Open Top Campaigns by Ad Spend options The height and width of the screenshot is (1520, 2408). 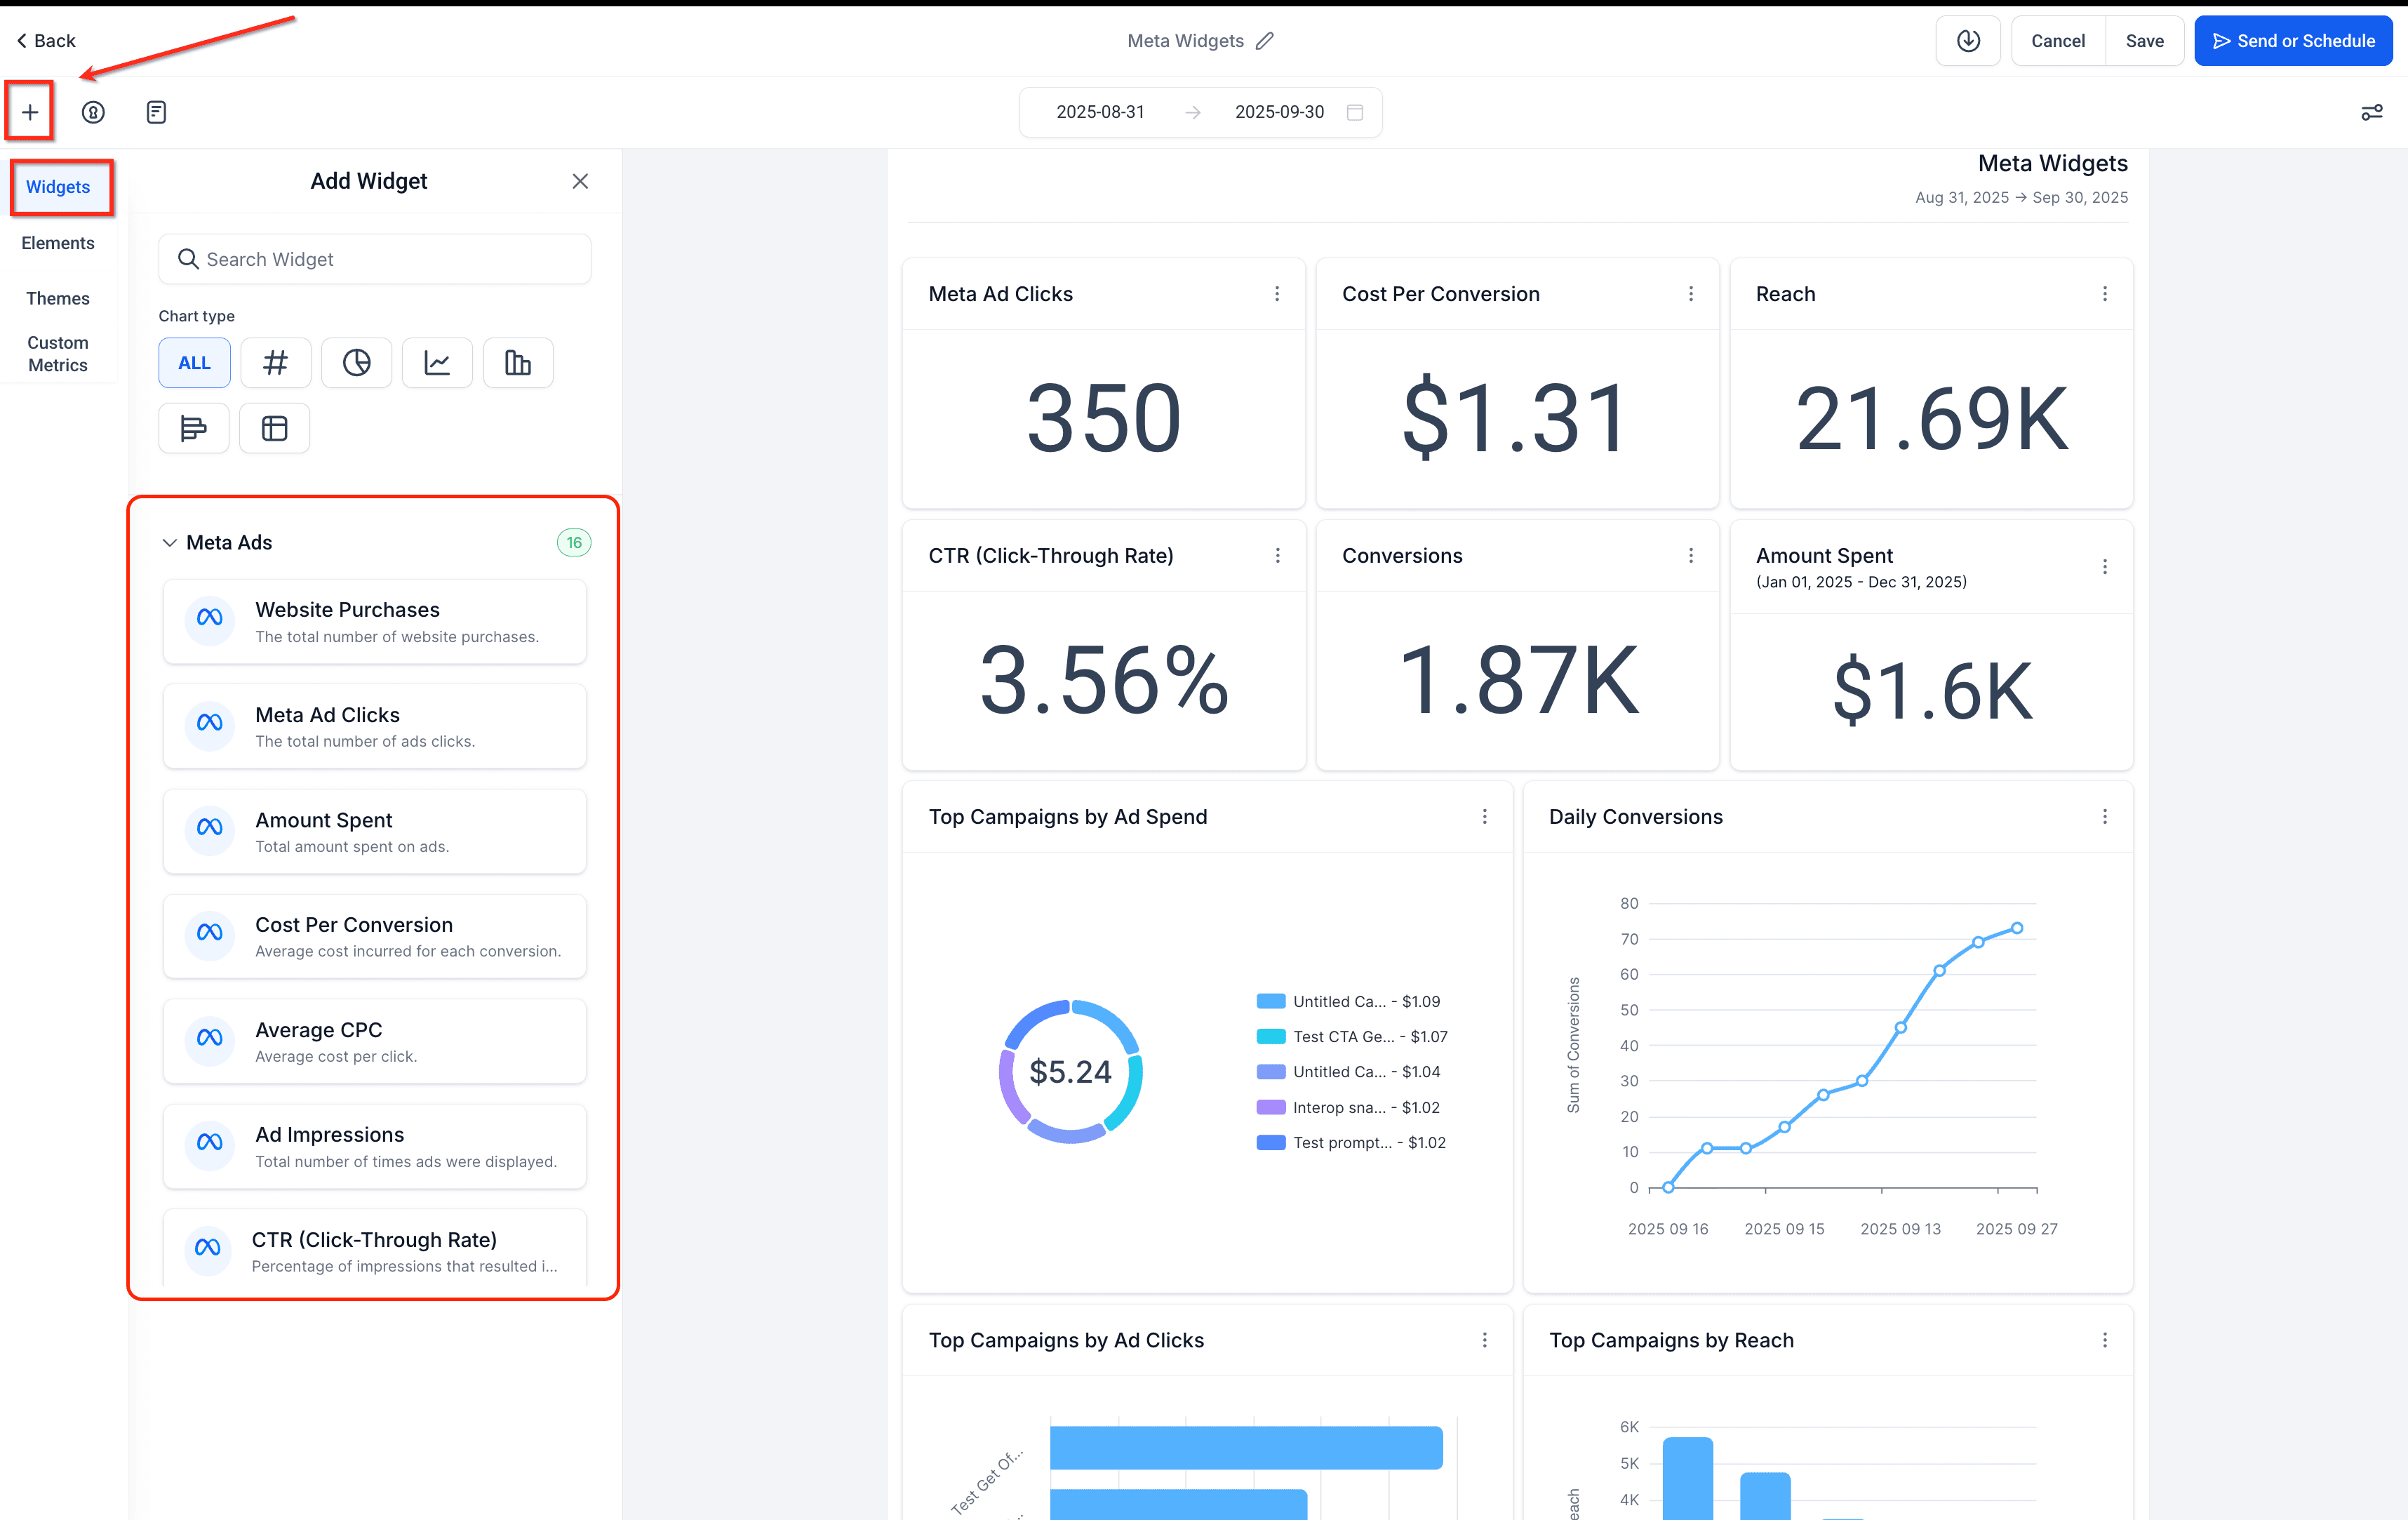point(1485,817)
